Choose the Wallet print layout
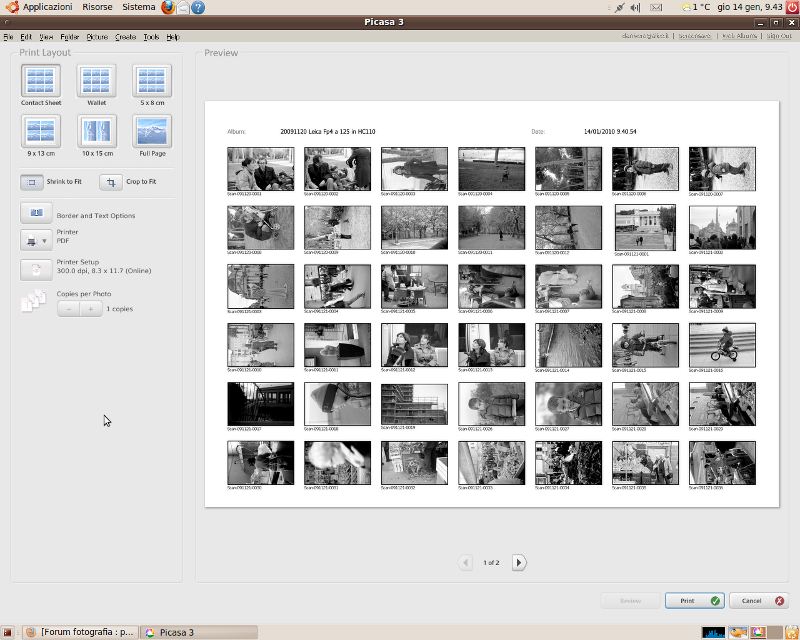 pos(96,81)
